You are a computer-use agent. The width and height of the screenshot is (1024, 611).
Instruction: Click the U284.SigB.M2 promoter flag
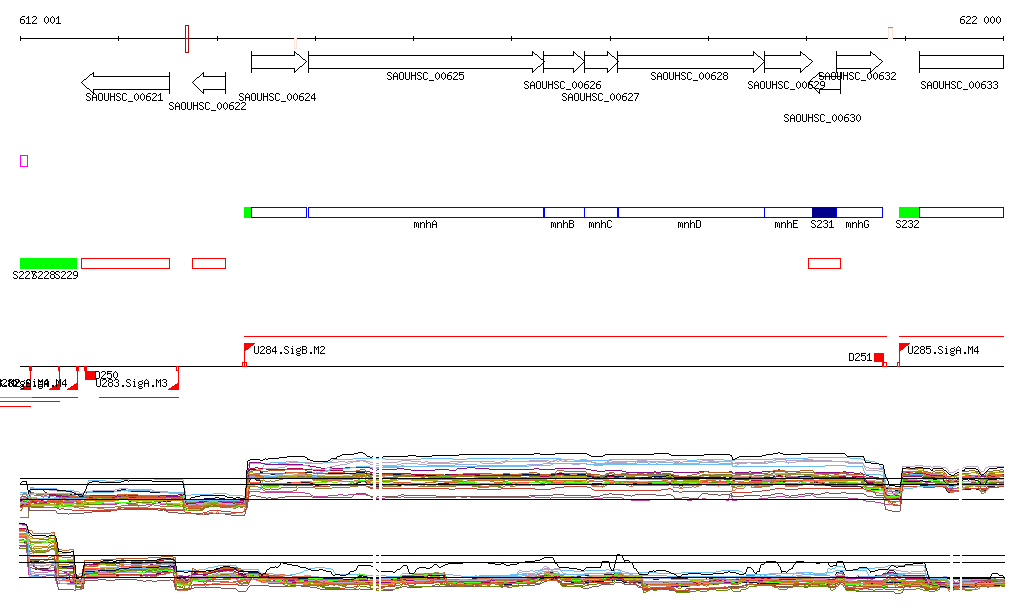pos(248,348)
